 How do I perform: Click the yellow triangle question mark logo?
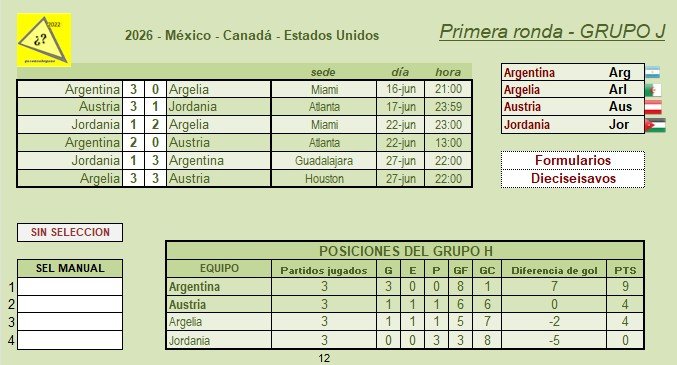pyautogui.click(x=44, y=40)
